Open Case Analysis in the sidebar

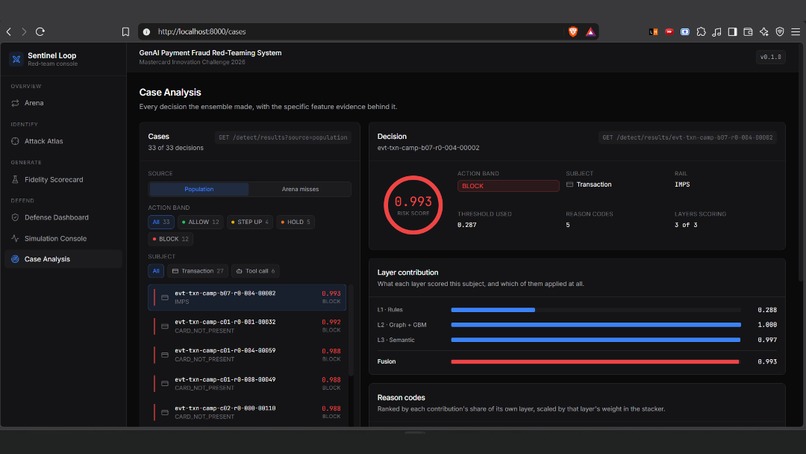coord(63,259)
